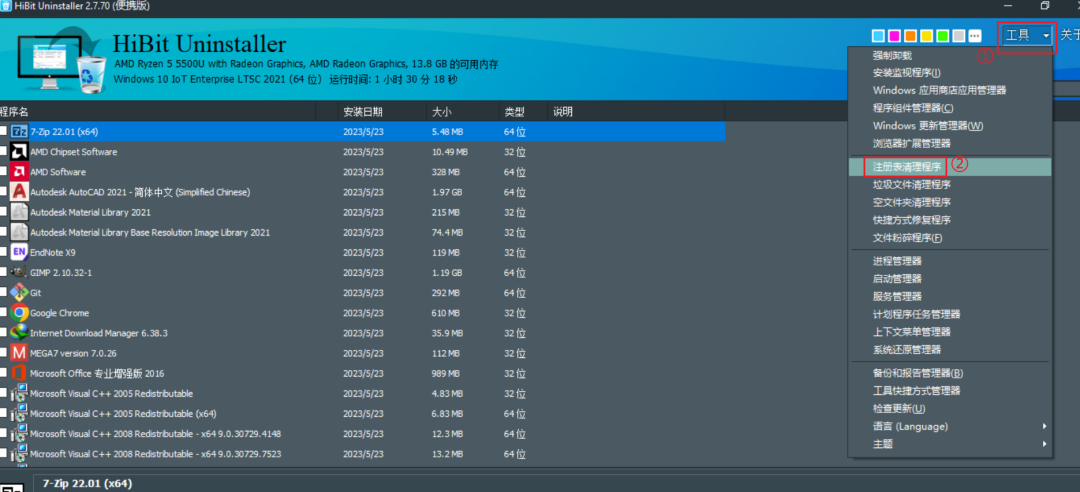1080x492 pixels.
Task: Pick the green theme color swatch
Action: coord(942,36)
